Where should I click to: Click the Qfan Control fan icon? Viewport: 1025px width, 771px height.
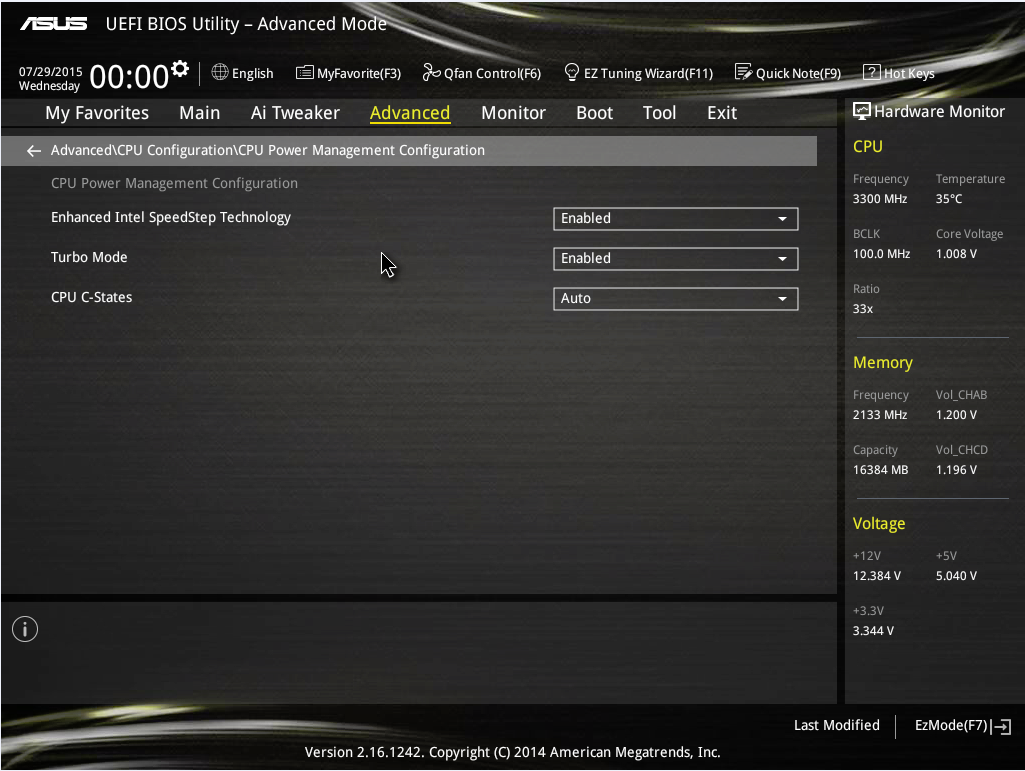pyautogui.click(x=431, y=72)
